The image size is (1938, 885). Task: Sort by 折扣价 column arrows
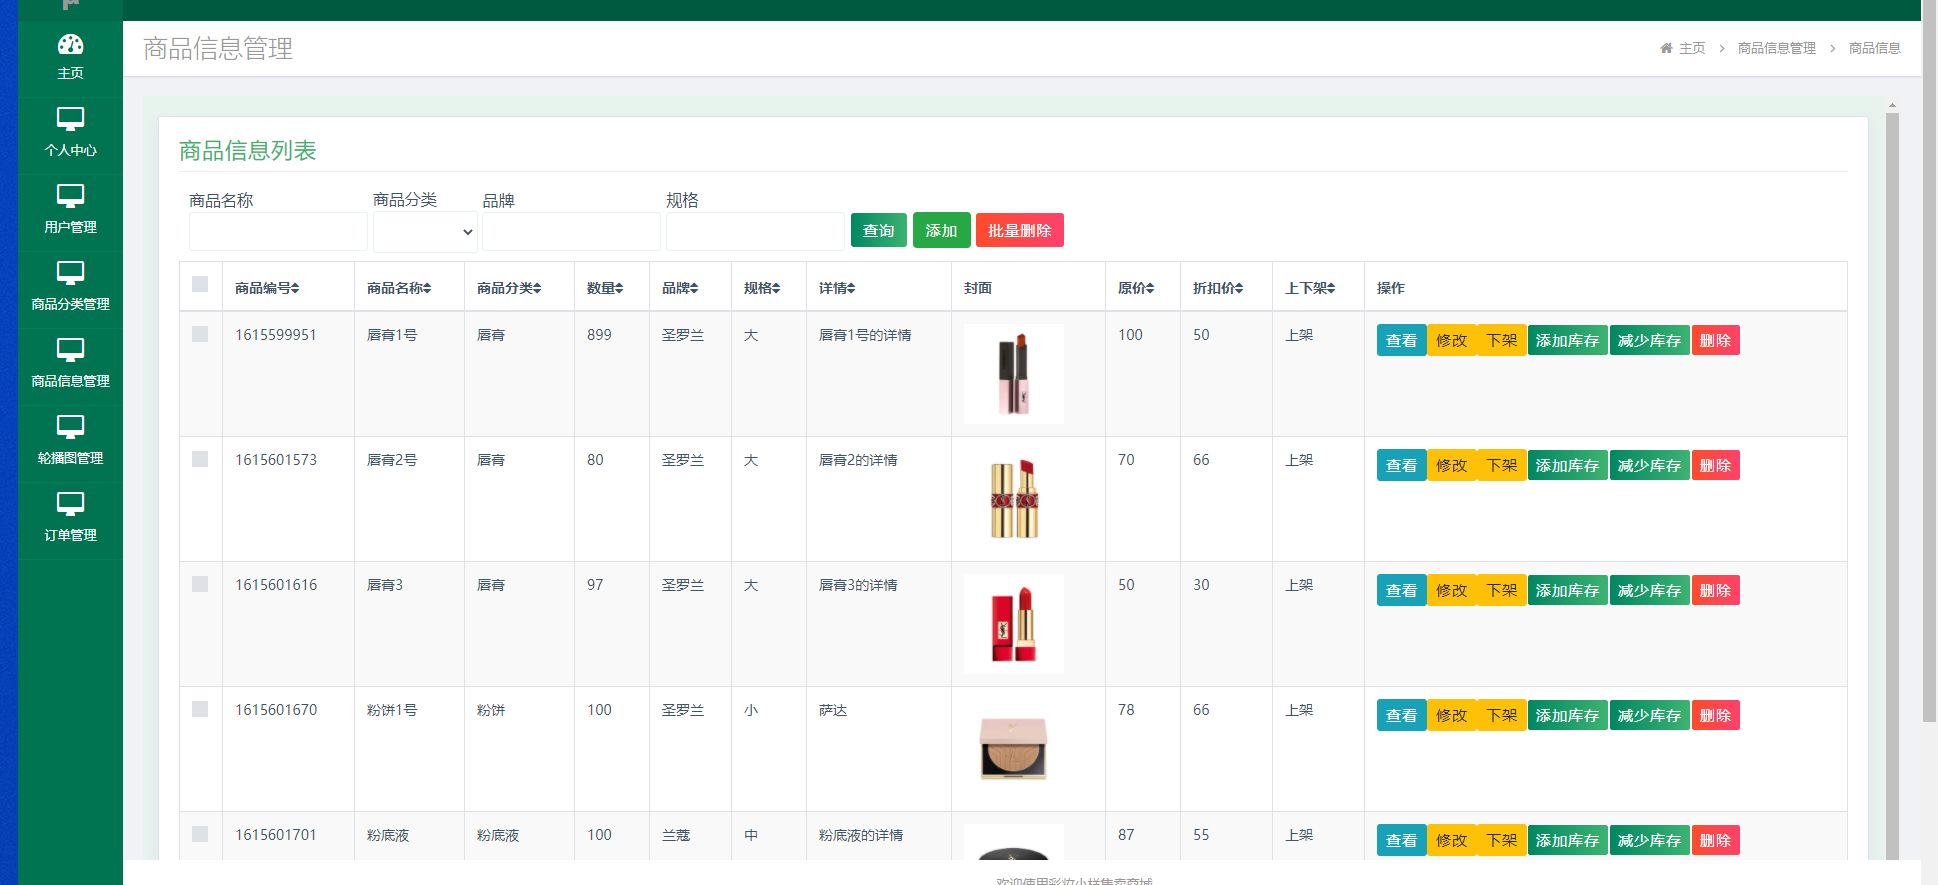(1239, 288)
